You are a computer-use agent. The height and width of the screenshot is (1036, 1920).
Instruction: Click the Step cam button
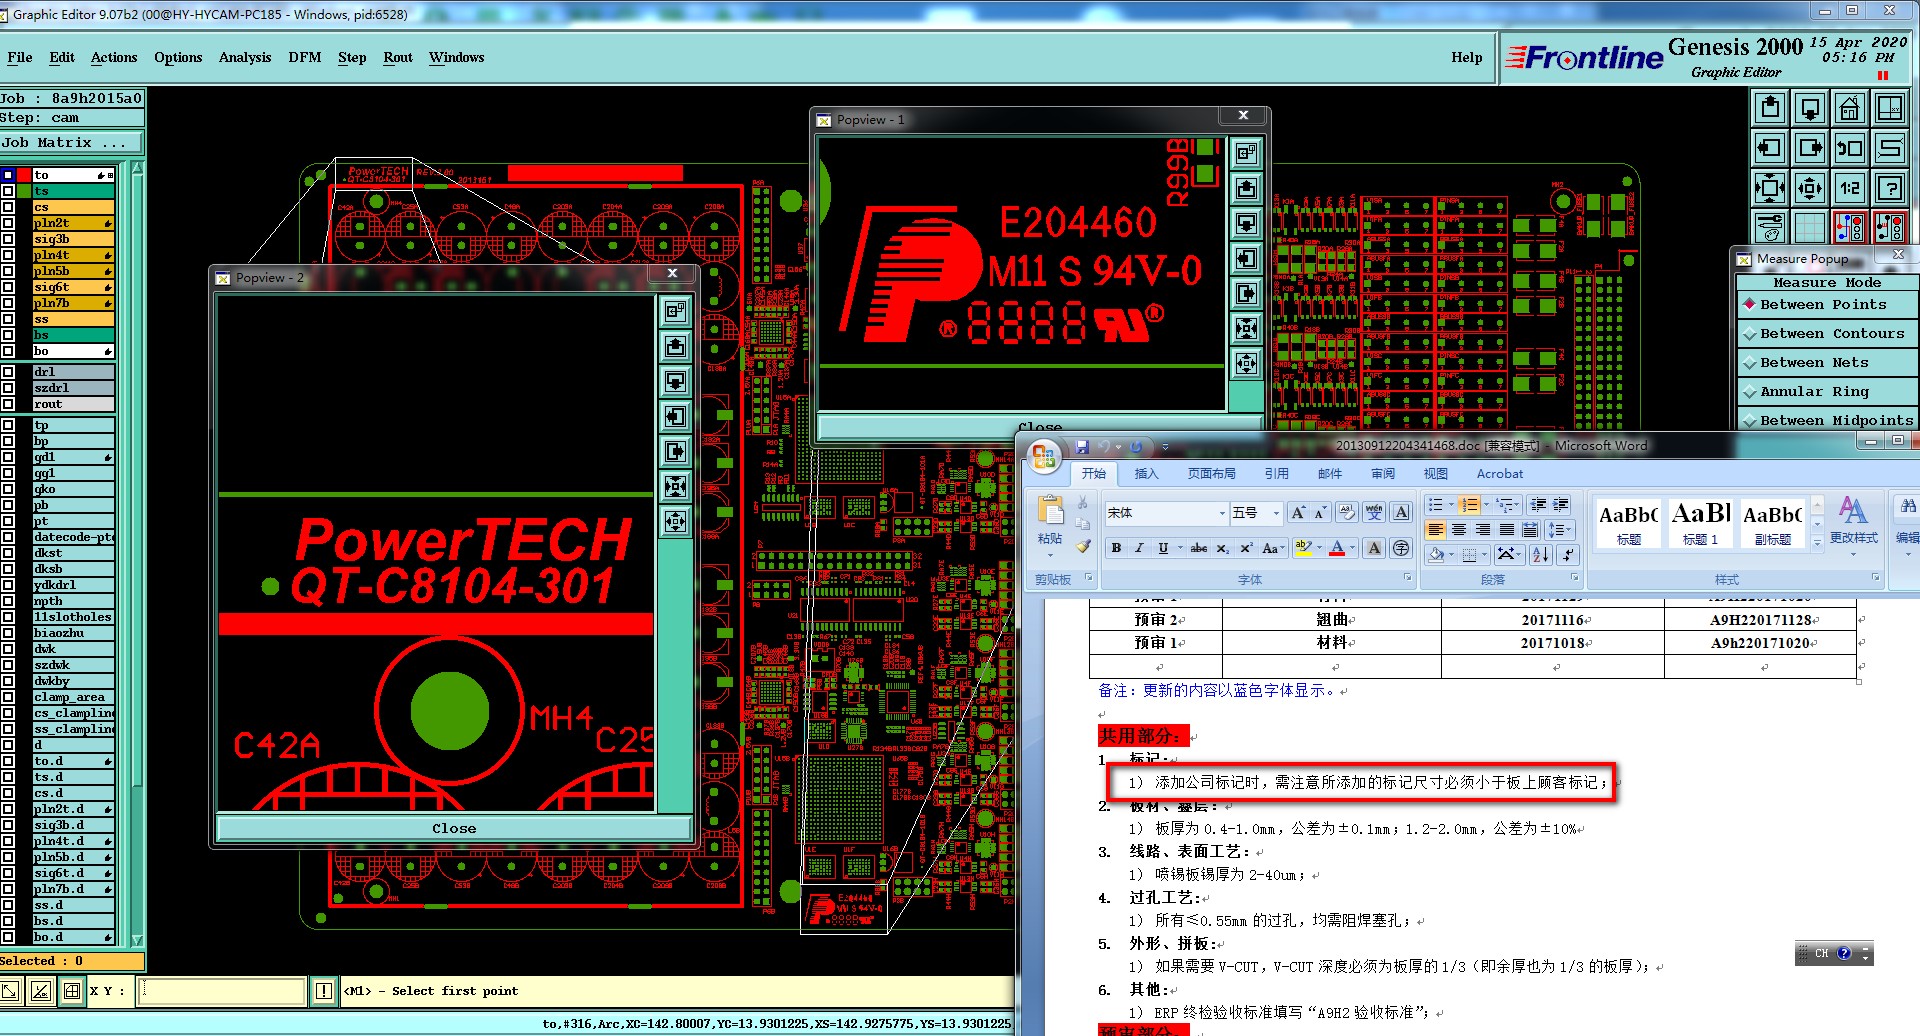(x=72, y=118)
